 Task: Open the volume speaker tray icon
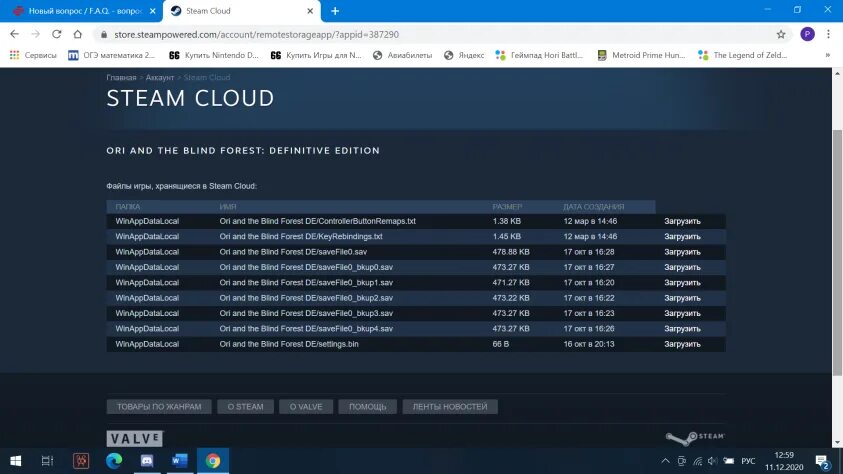click(x=712, y=461)
